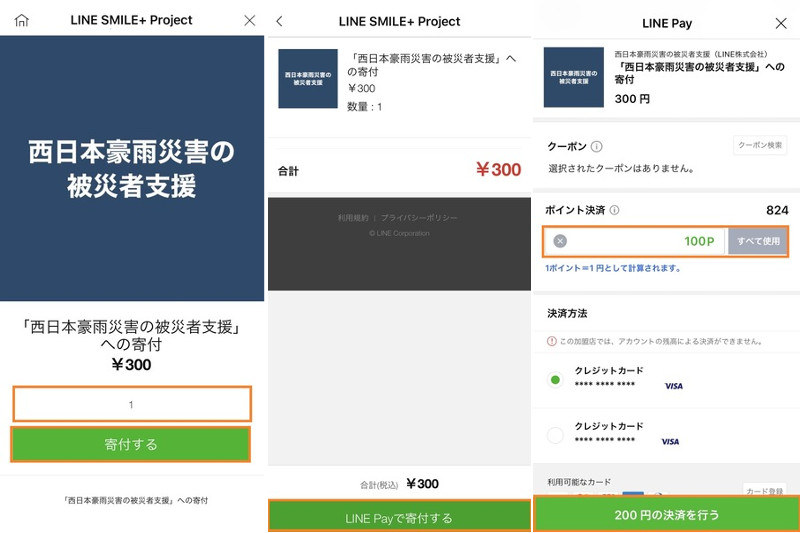This screenshot has height=533, width=800.
Task: Tap the green 寄付する button
Action: (131, 444)
